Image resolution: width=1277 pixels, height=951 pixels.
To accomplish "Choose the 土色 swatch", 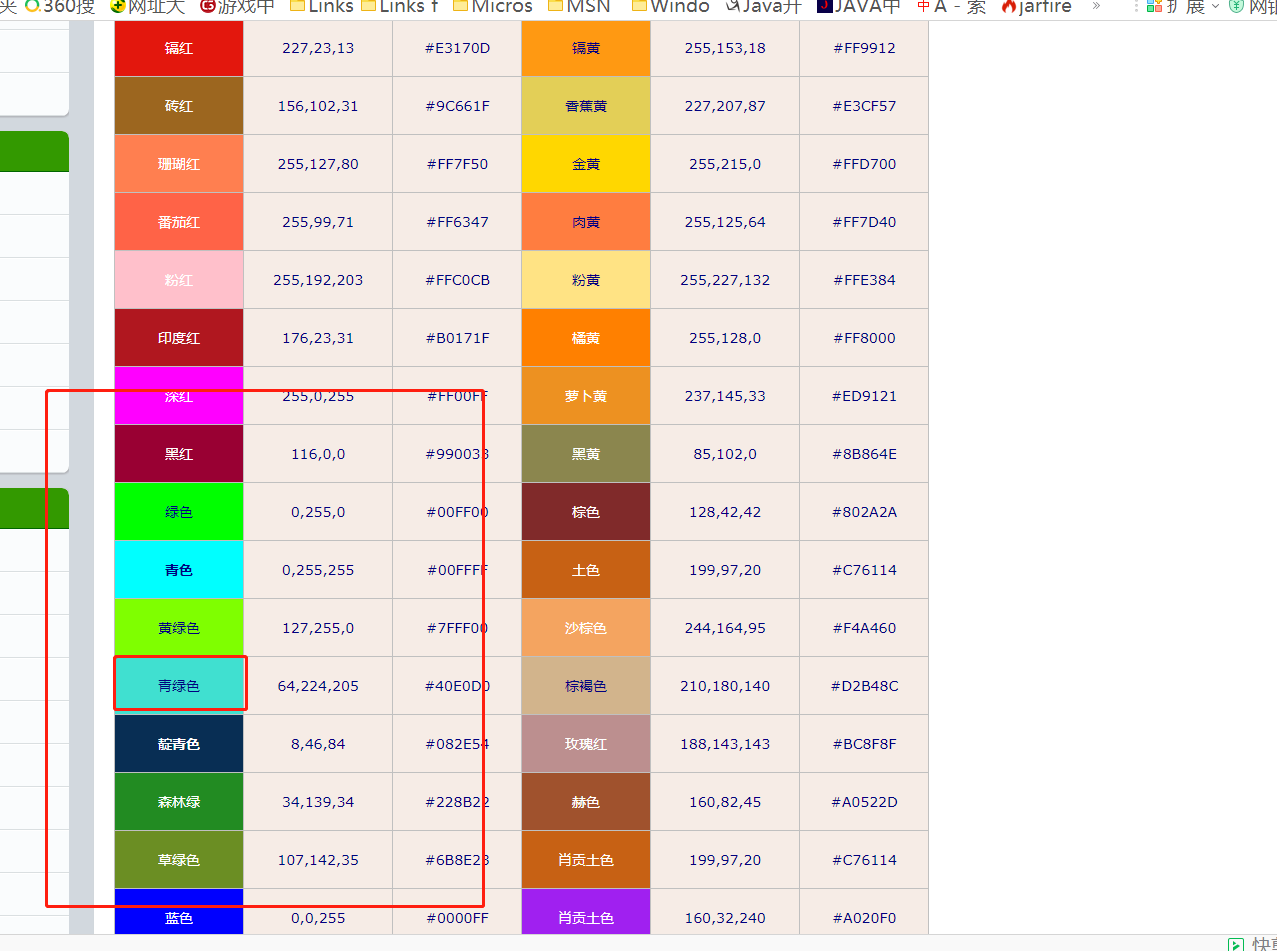I will 586,570.
